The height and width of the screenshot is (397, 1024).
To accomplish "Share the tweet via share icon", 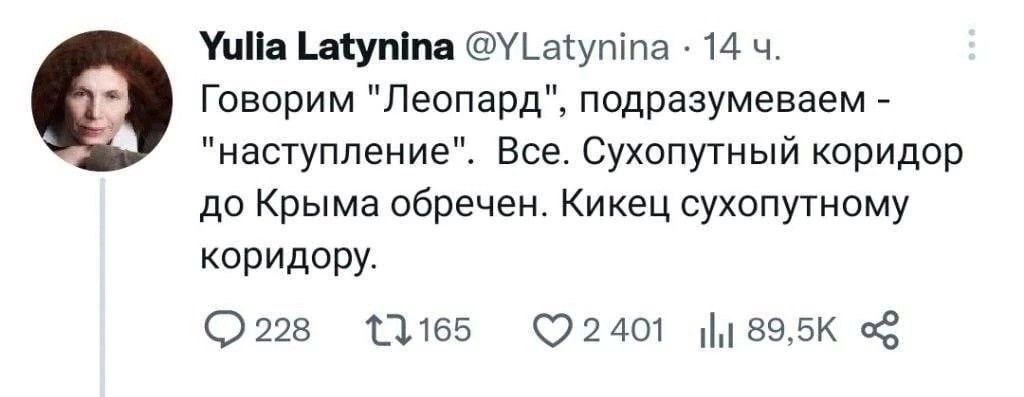I will tap(882, 330).
